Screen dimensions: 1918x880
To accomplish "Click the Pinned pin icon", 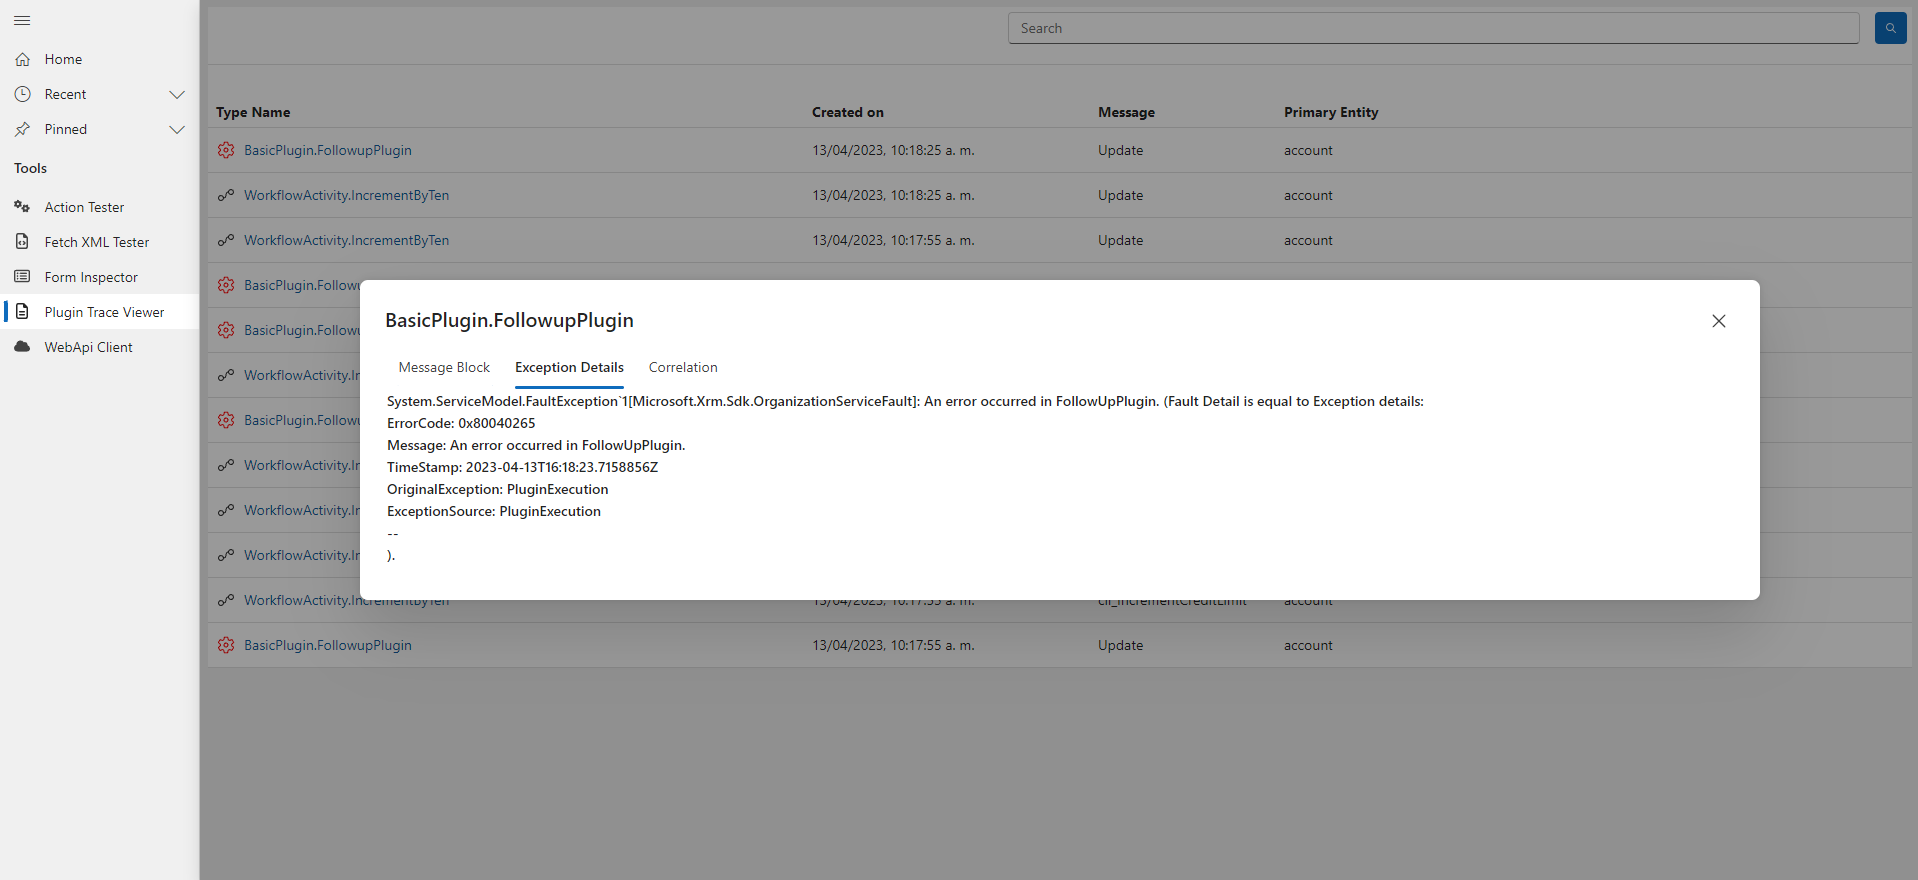I will pos(22,129).
